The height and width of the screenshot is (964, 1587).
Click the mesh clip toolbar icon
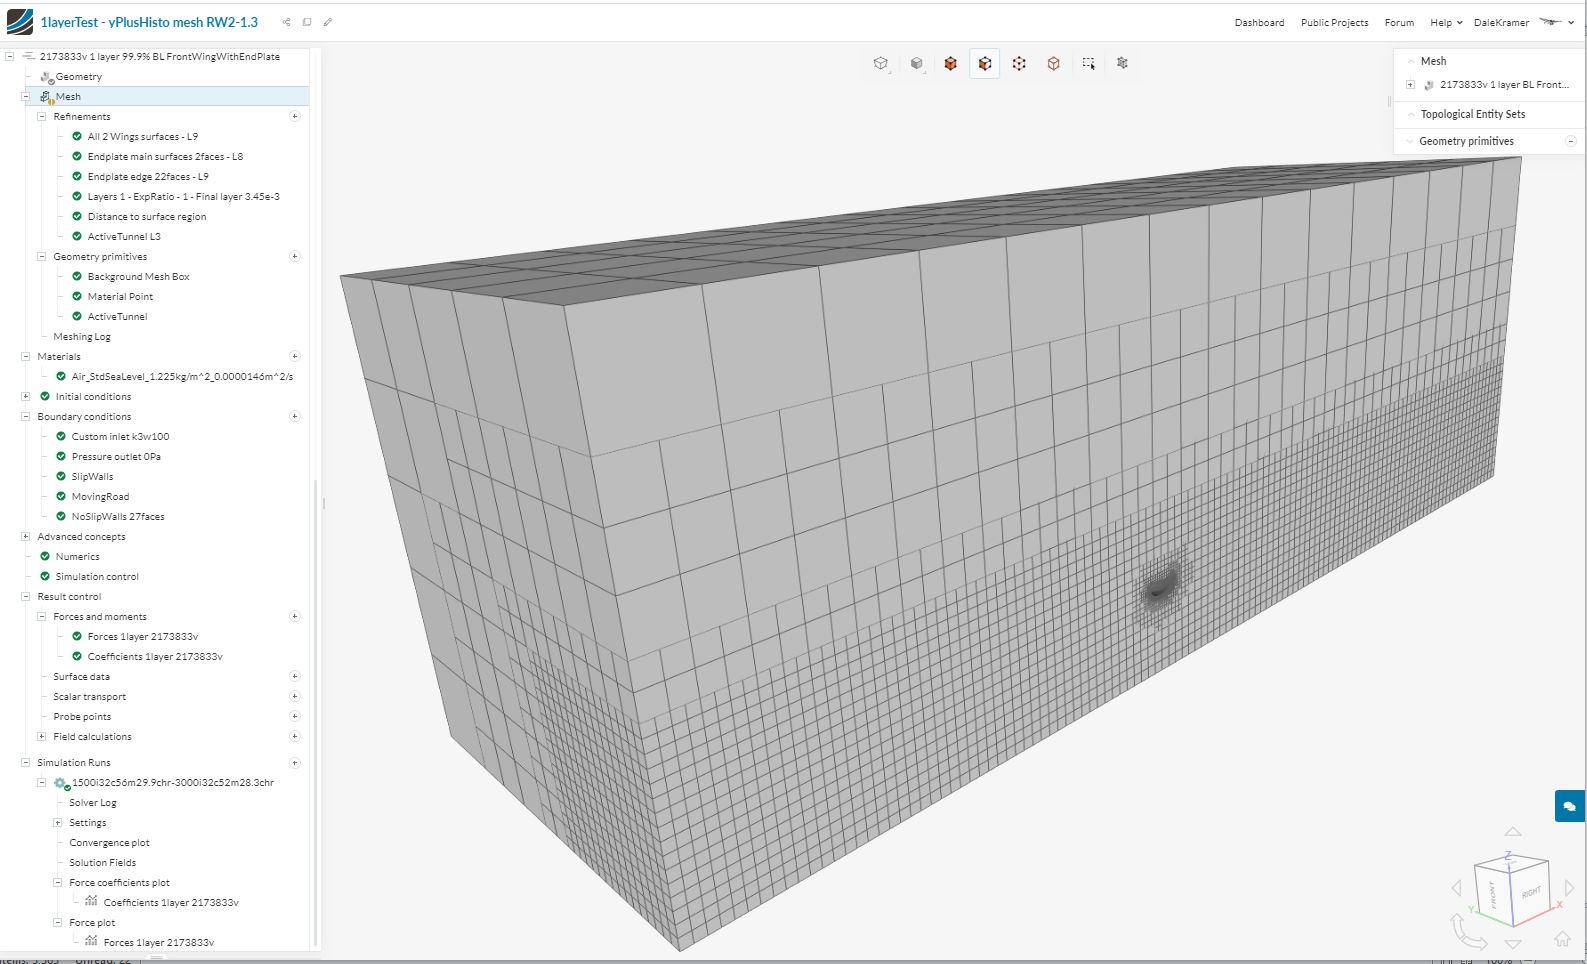point(1122,63)
